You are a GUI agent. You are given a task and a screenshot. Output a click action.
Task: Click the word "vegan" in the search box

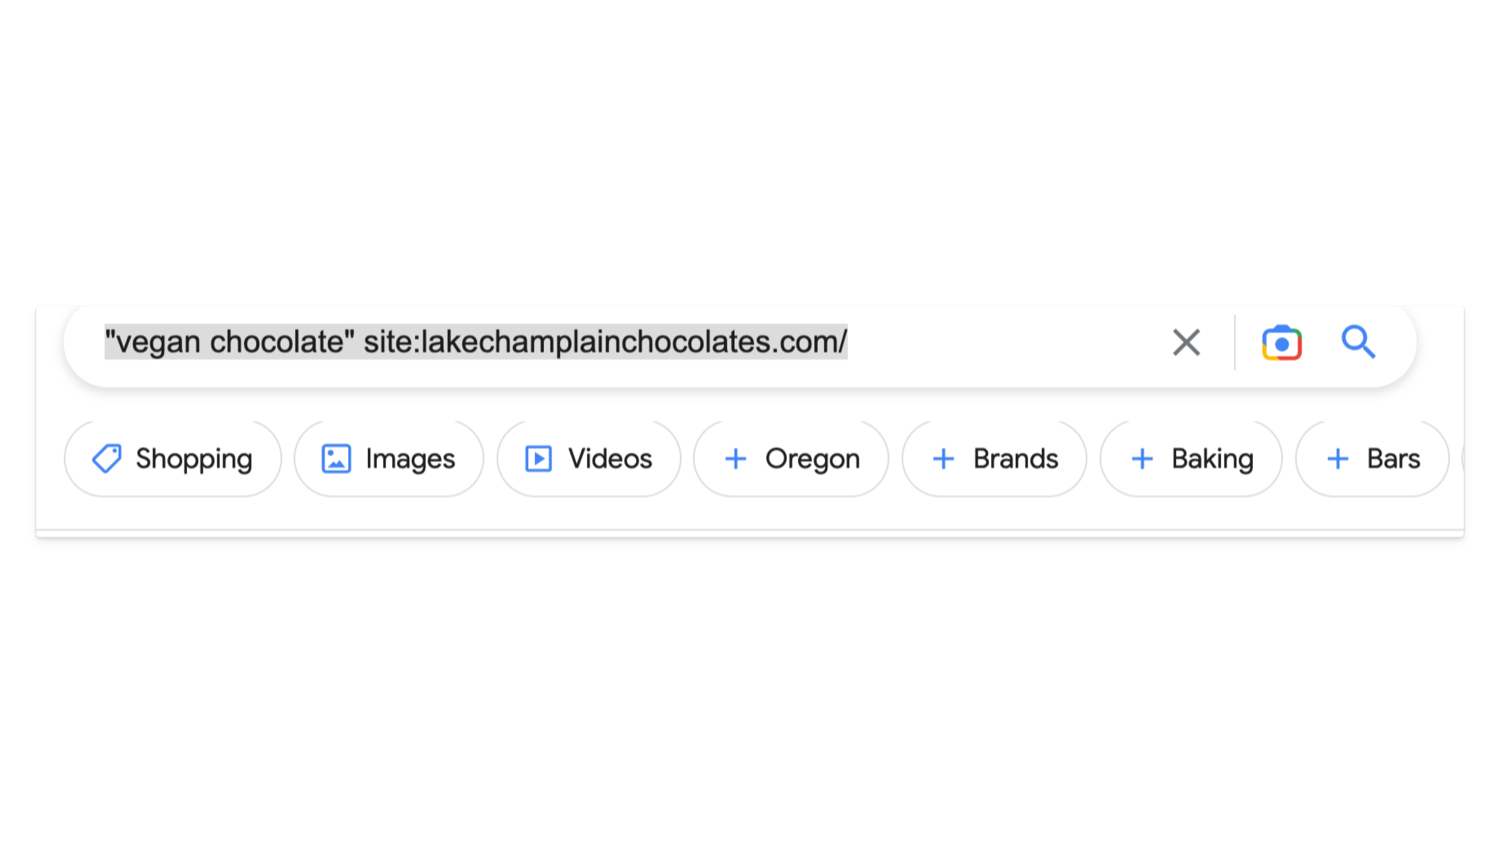[158, 342]
